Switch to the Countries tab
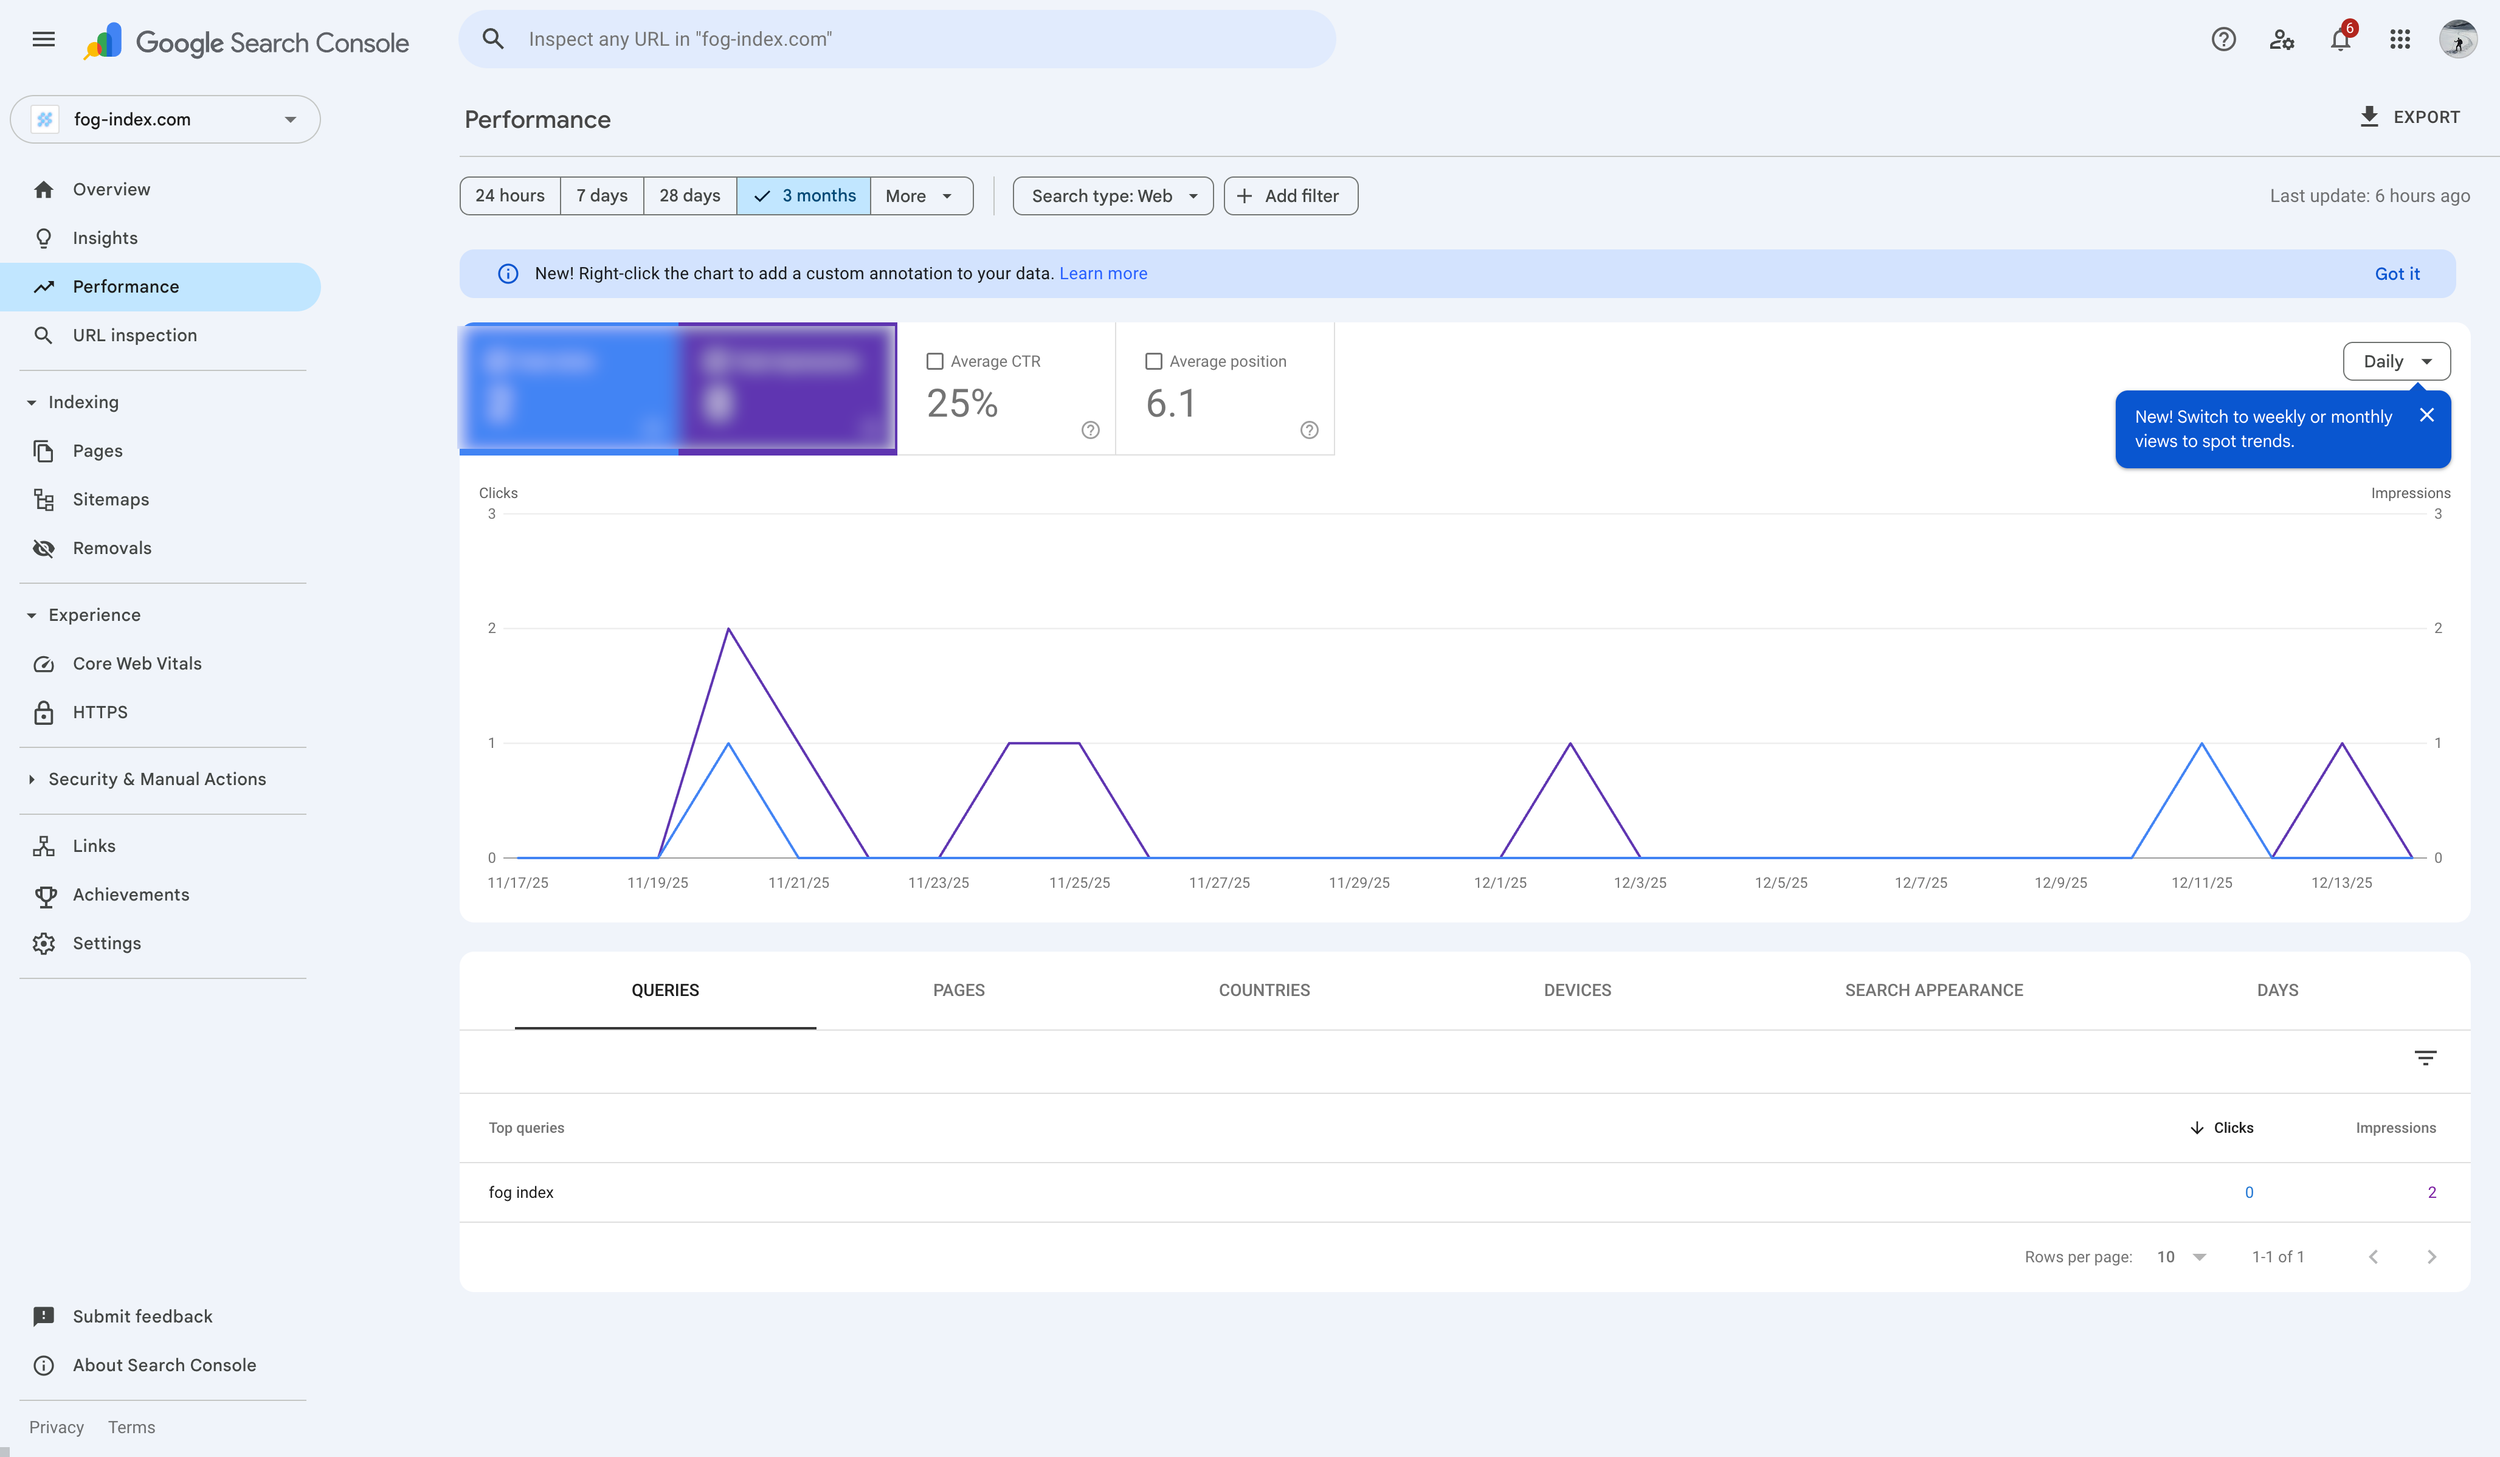Image resolution: width=2500 pixels, height=1457 pixels. click(x=1264, y=990)
